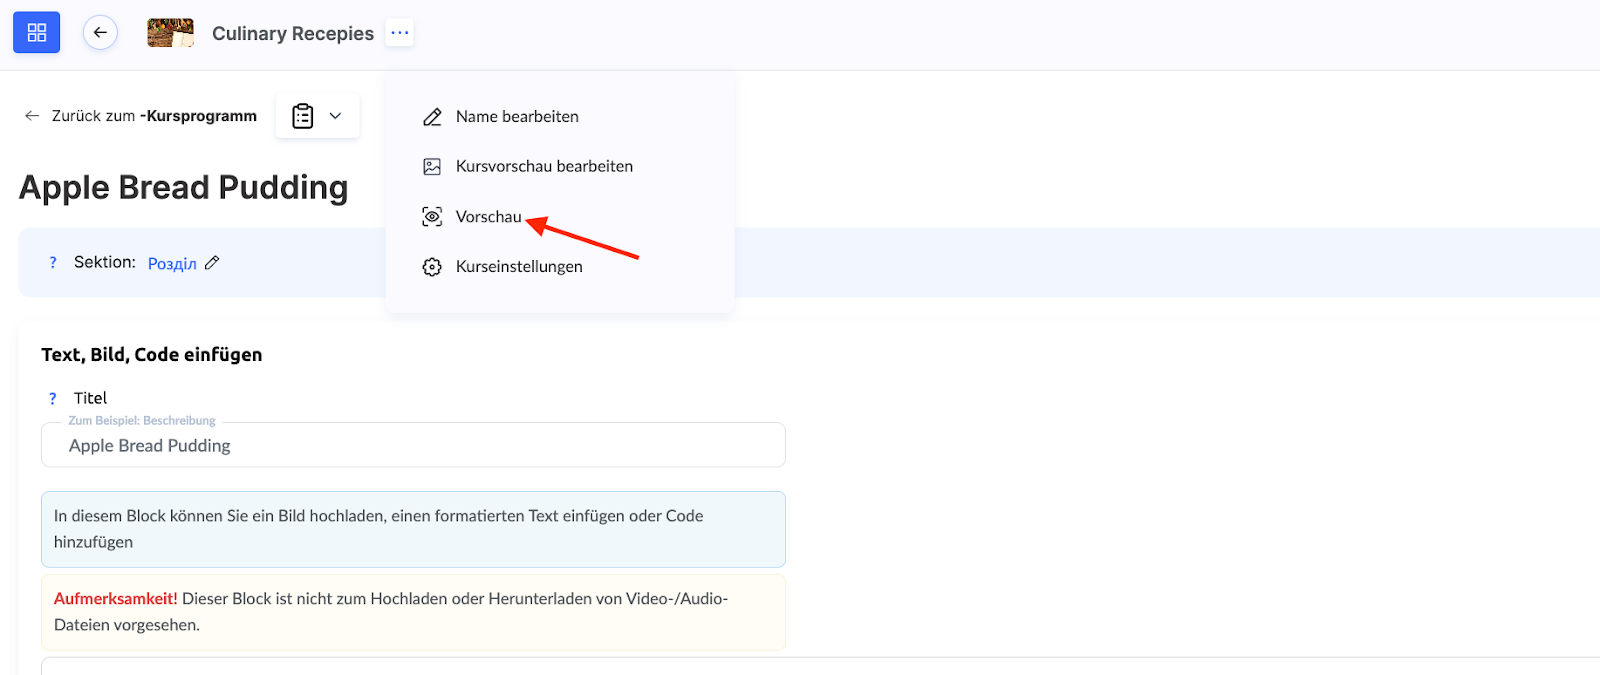The width and height of the screenshot is (1600, 675).
Task: Click the pencil icon beside Name bearbeiten
Action: (432, 117)
